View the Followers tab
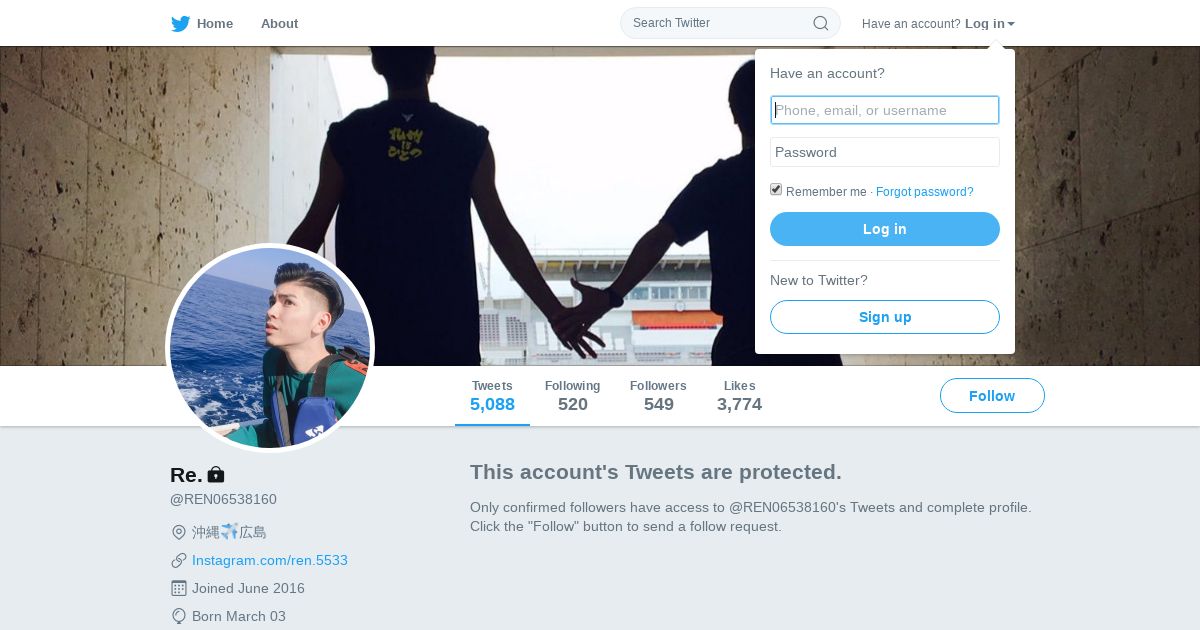This screenshot has width=1200, height=630. [658, 396]
